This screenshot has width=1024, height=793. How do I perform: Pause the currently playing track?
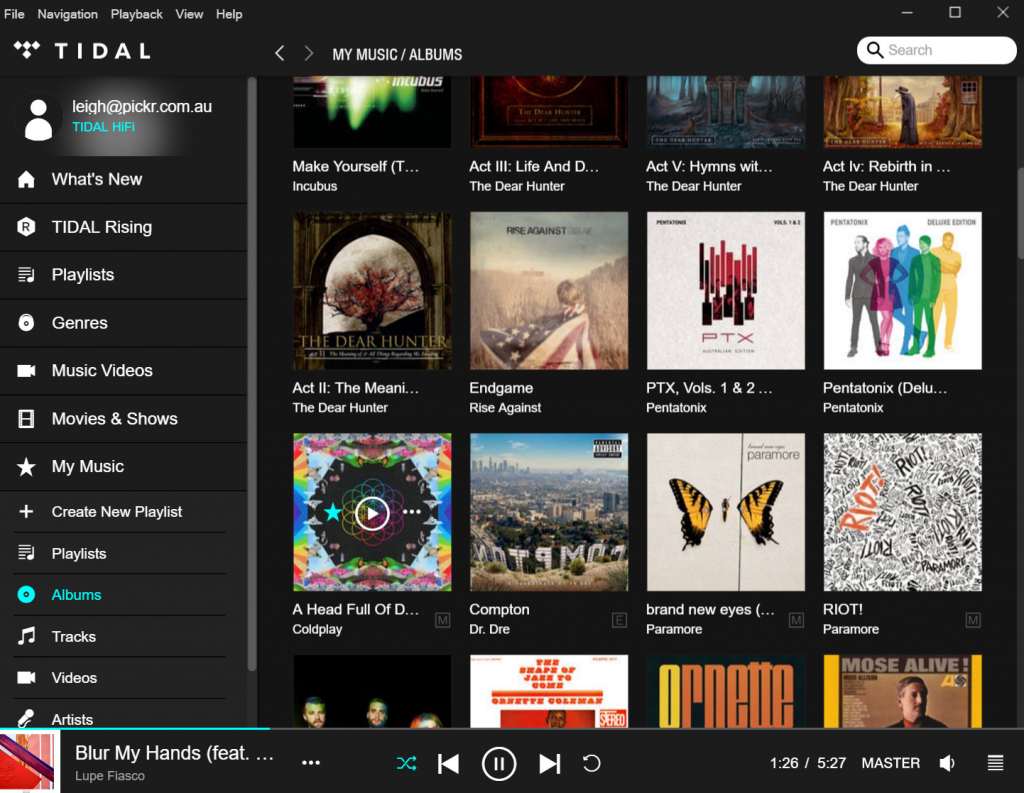click(x=498, y=764)
